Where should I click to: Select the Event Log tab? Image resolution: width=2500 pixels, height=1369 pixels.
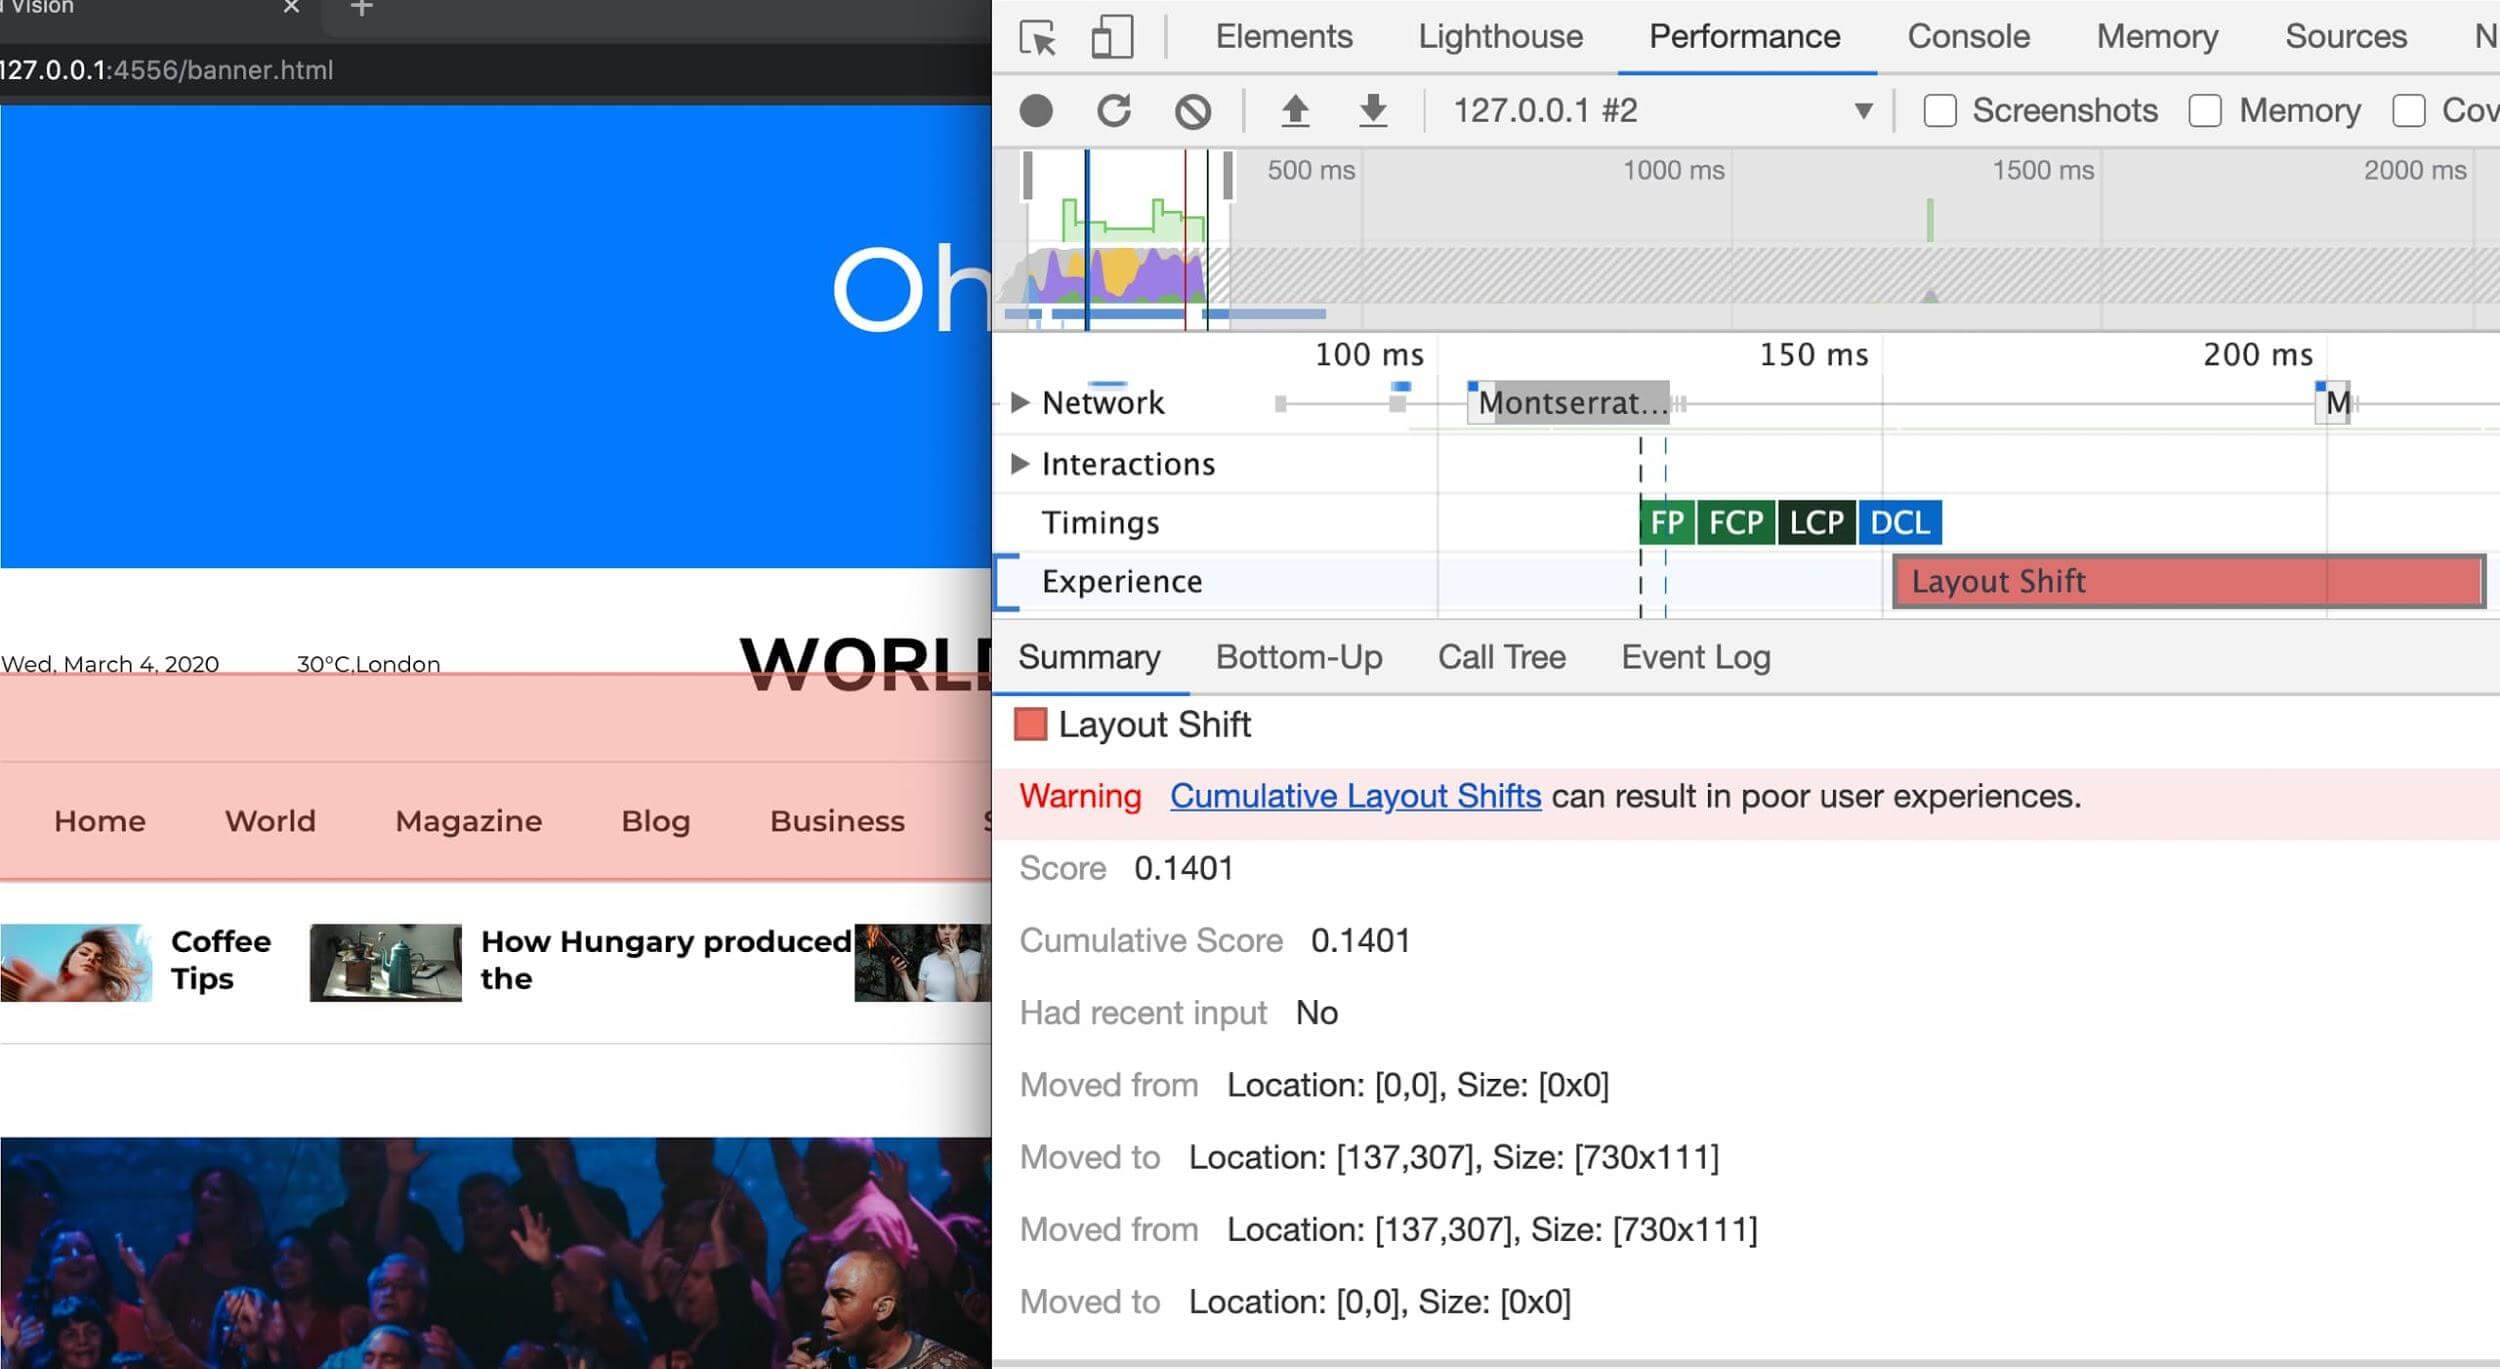point(1696,658)
